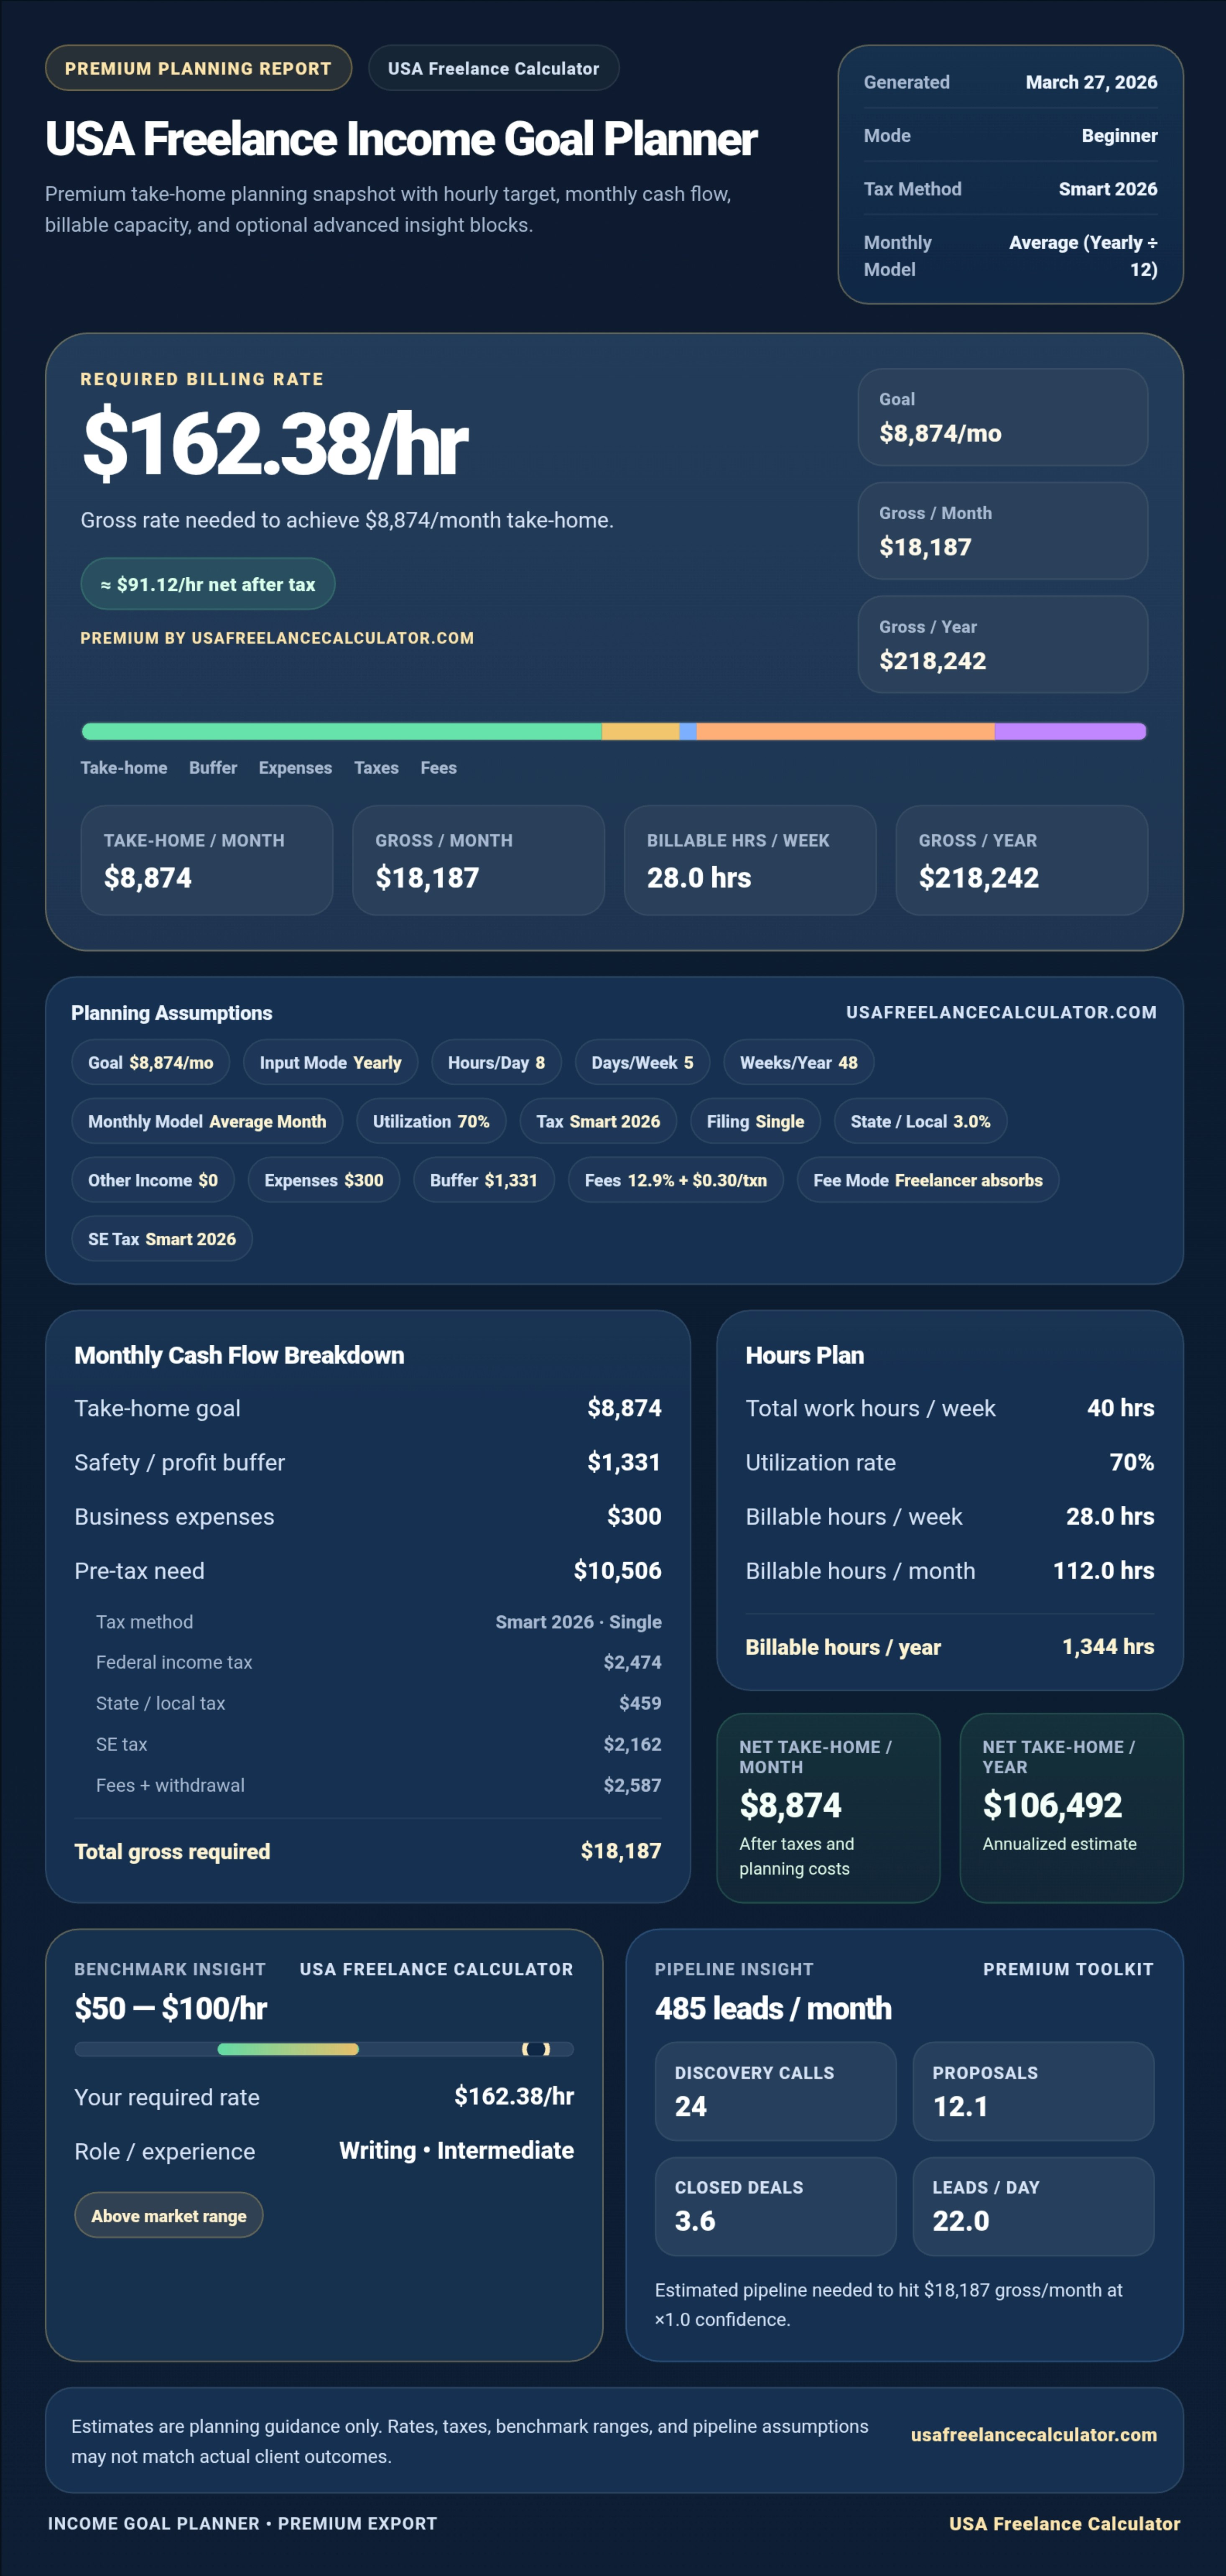Click the Premium by usafreelancecalculator.com text
Screen dimensions: 1226x2576
(x=277, y=638)
